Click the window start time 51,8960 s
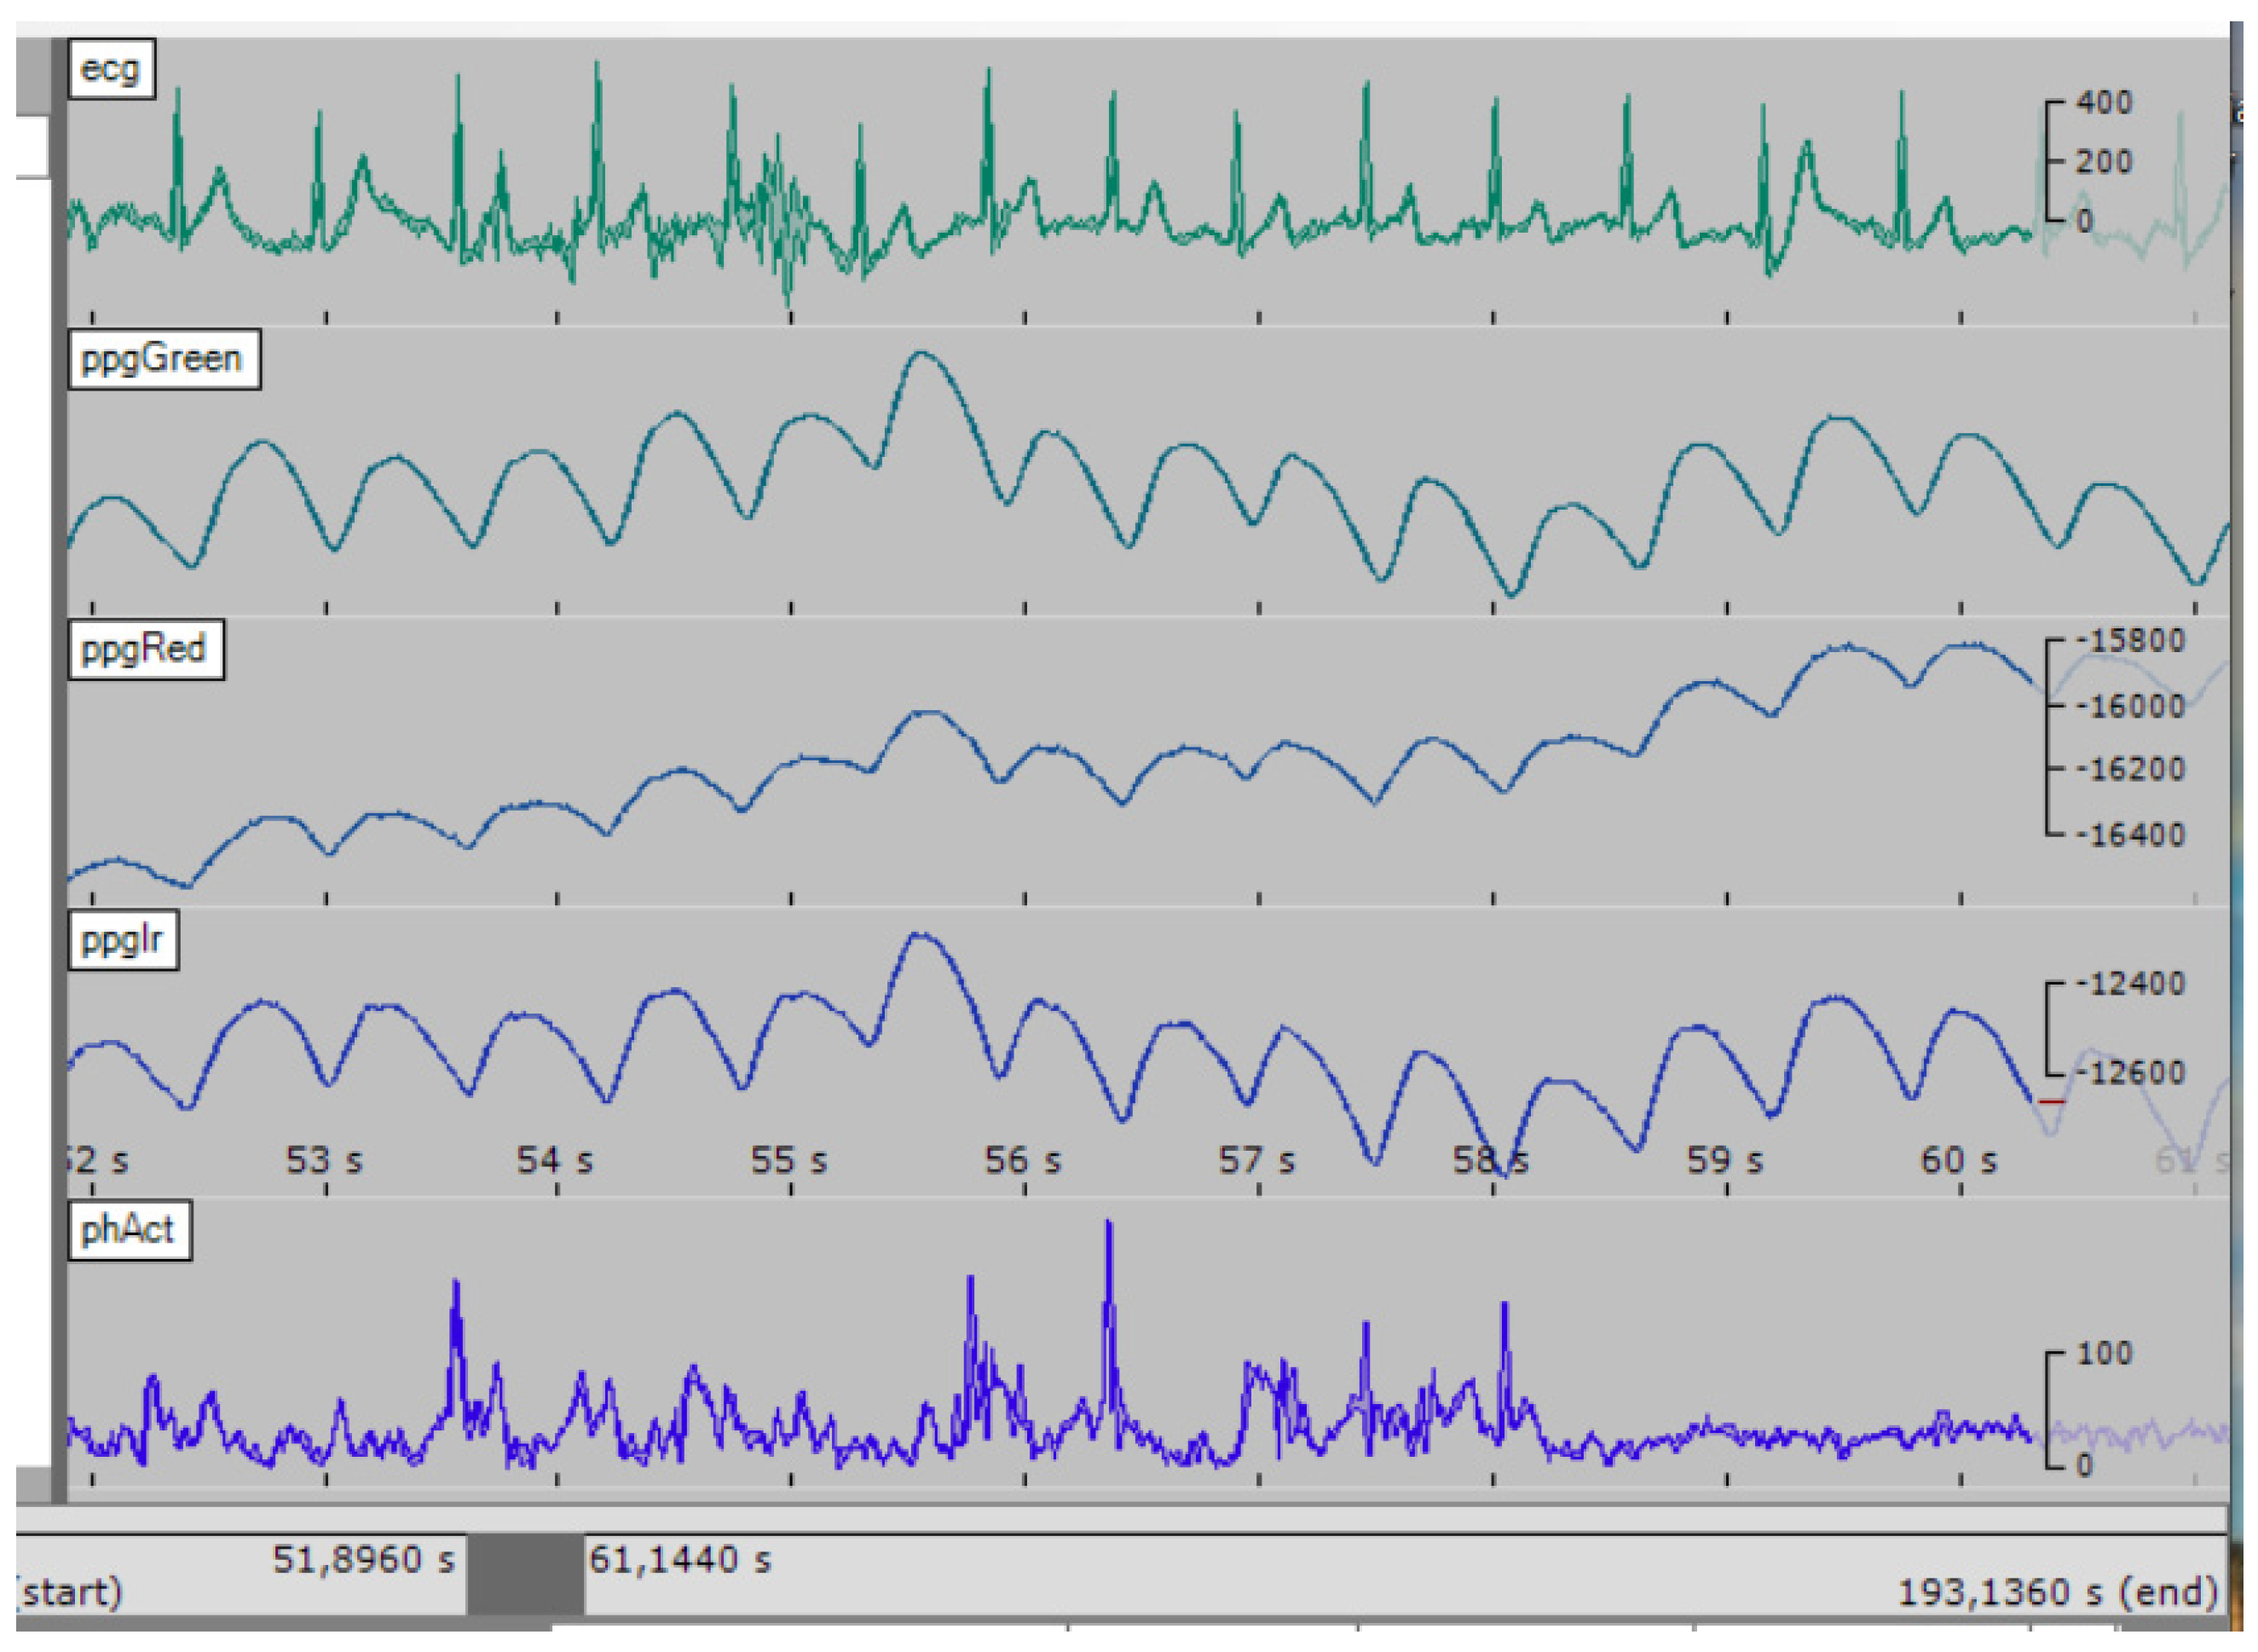 pyautogui.click(x=364, y=1560)
